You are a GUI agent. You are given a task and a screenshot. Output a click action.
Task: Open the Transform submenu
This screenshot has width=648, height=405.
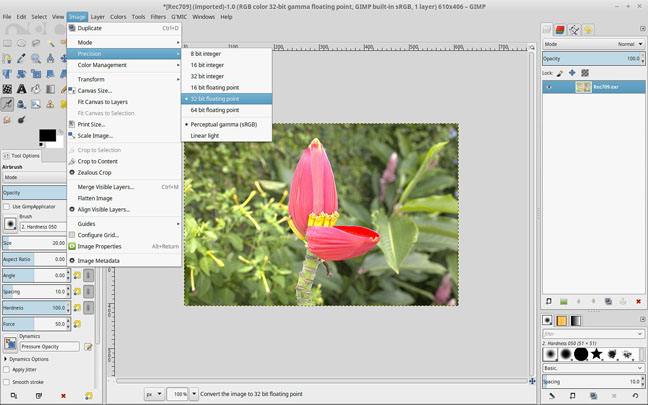point(124,79)
